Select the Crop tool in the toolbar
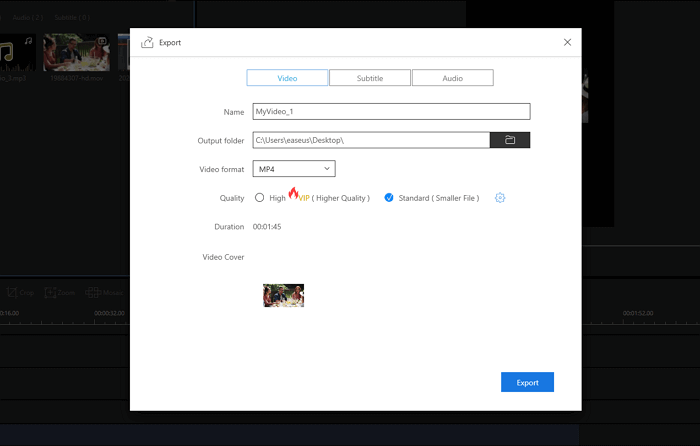 click(x=20, y=293)
